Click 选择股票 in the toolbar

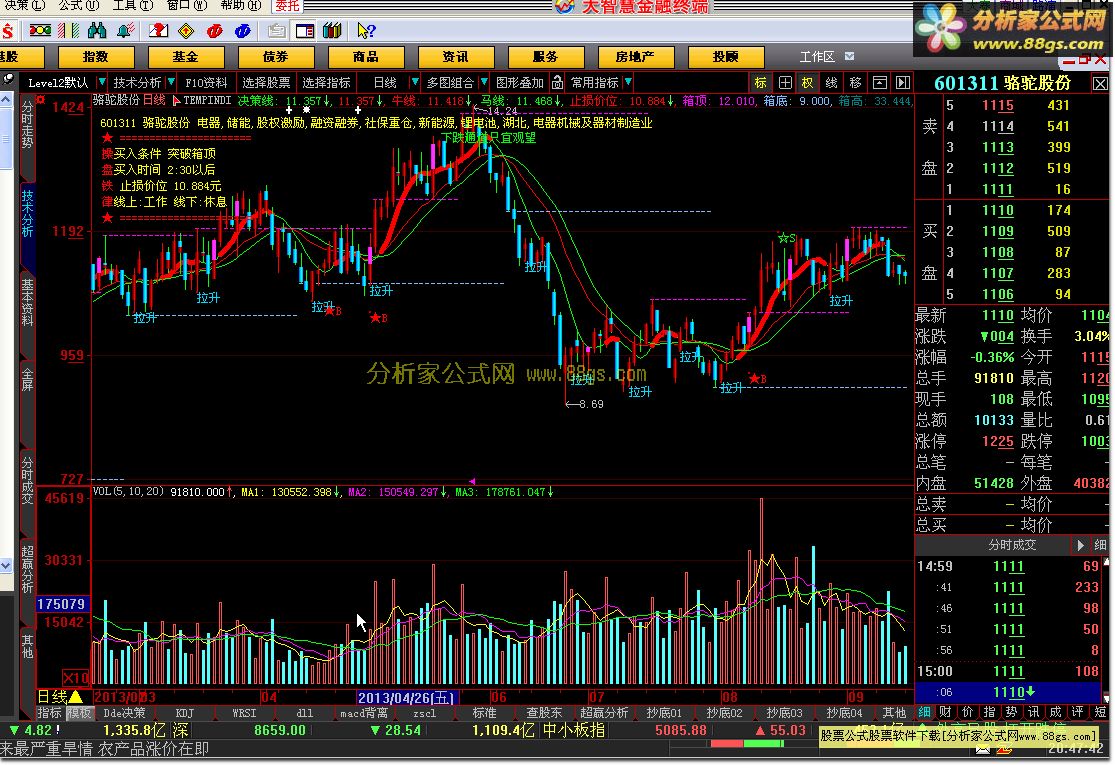266,82
